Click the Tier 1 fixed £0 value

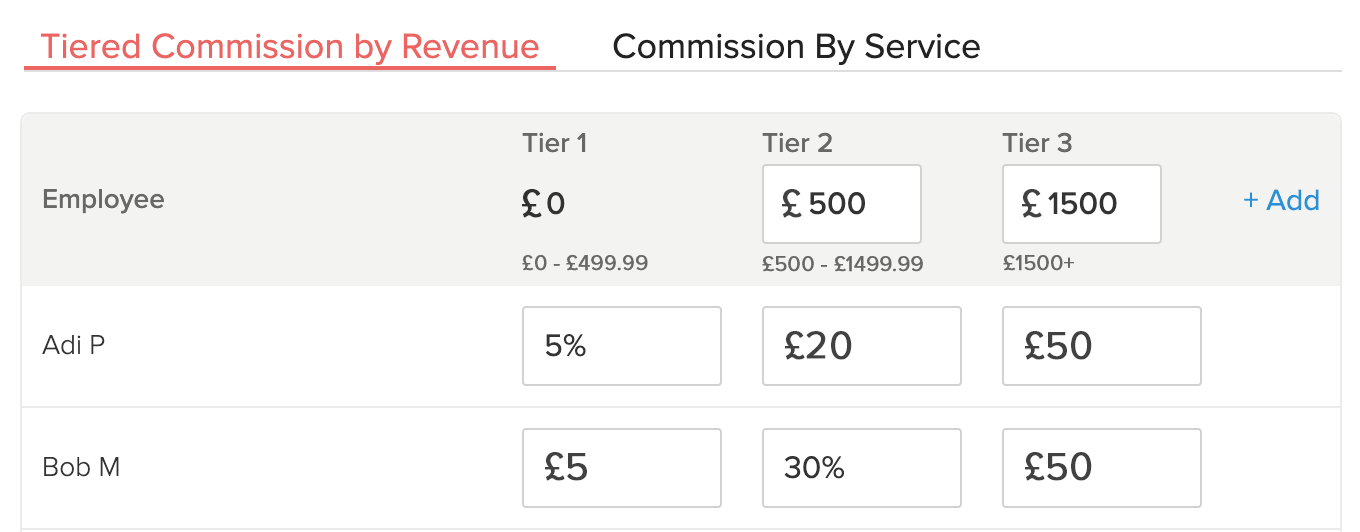click(x=544, y=204)
